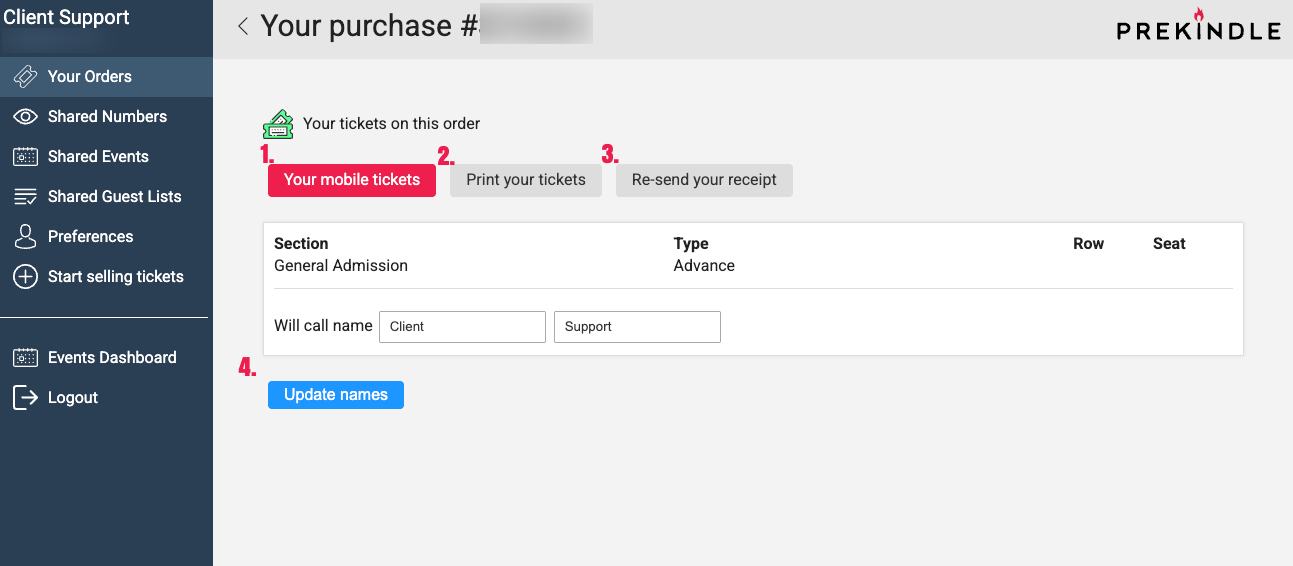Click the Logout arrow icon
Image resolution: width=1293 pixels, height=566 pixels.
coord(25,398)
